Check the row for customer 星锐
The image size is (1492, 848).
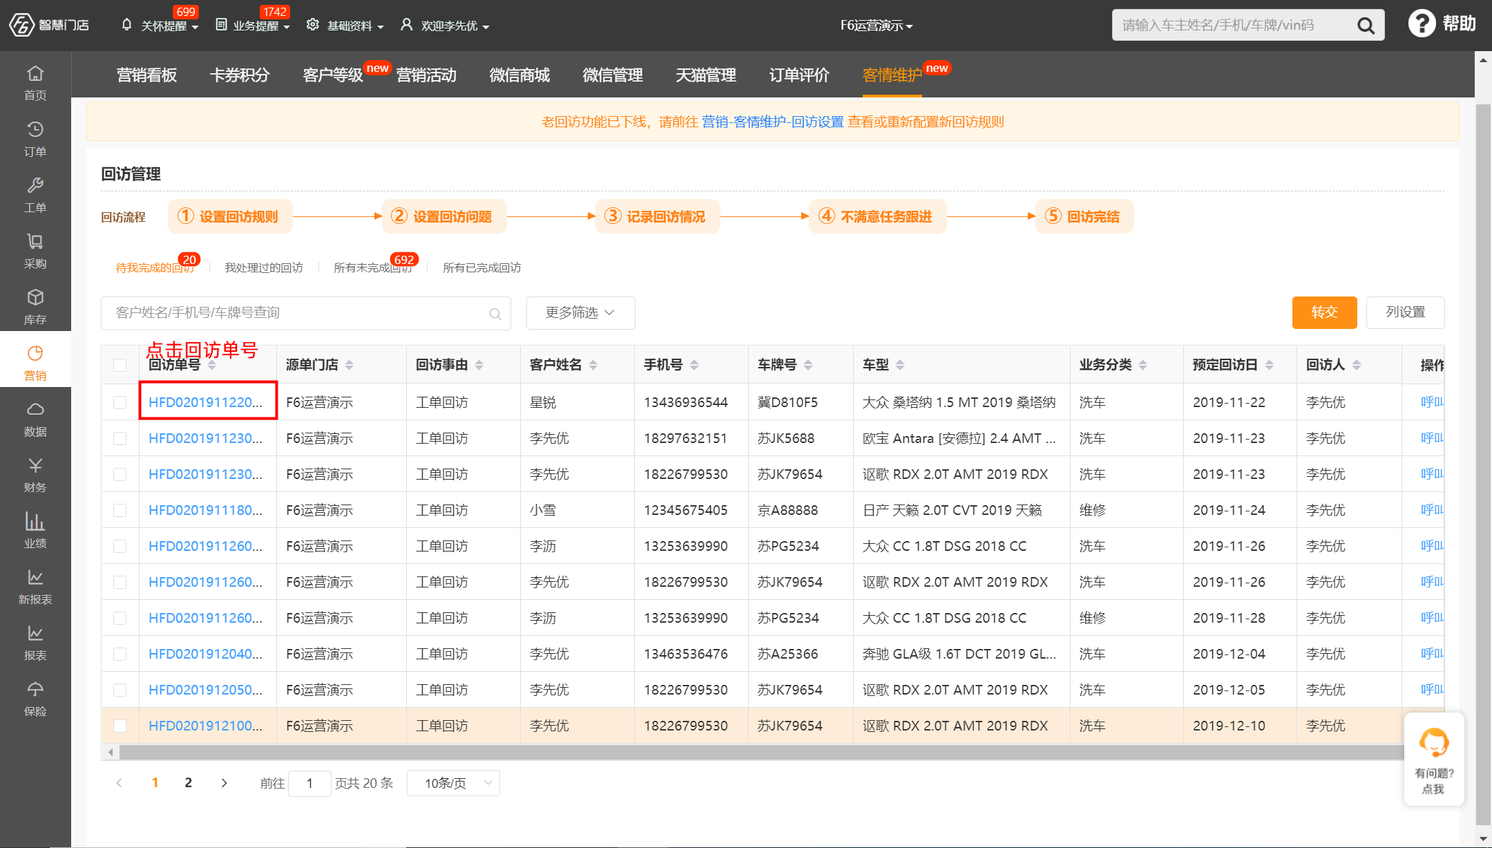[120, 402]
